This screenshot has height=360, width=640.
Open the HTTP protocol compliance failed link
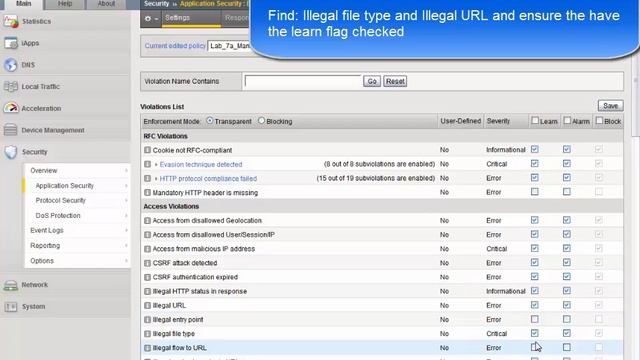point(208,179)
